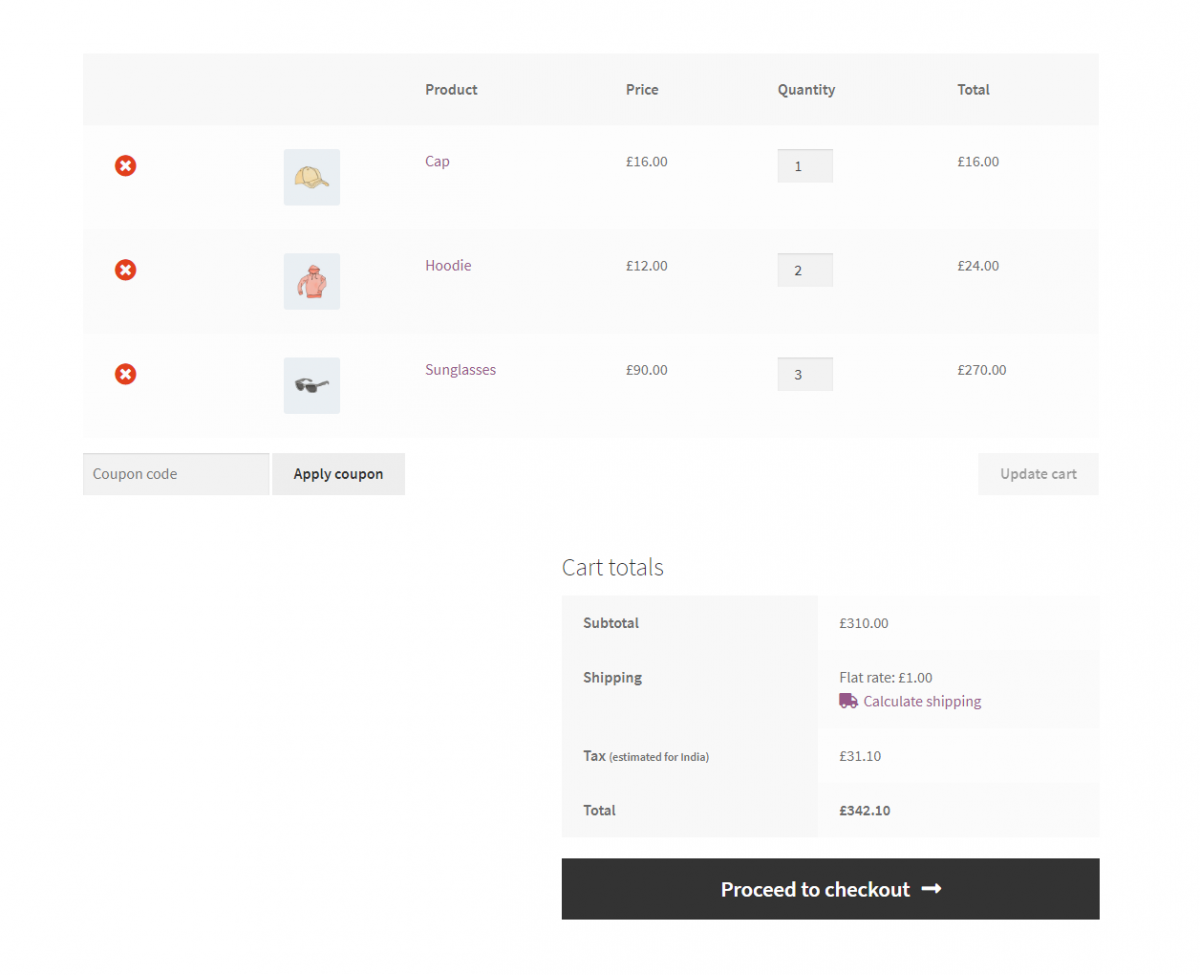
Task: Open the Cap product page
Action: click(x=437, y=161)
